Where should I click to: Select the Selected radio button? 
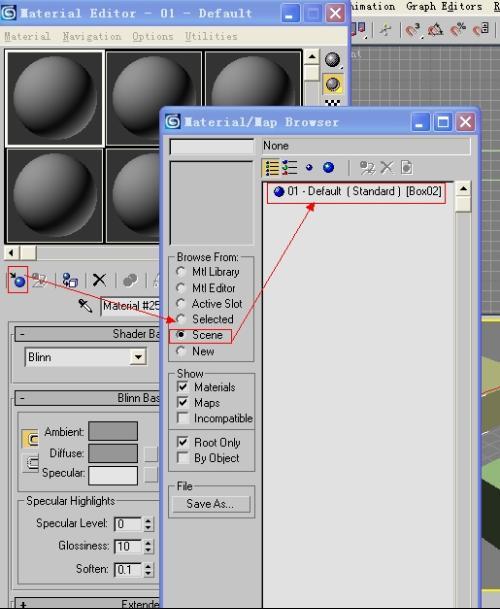180,319
